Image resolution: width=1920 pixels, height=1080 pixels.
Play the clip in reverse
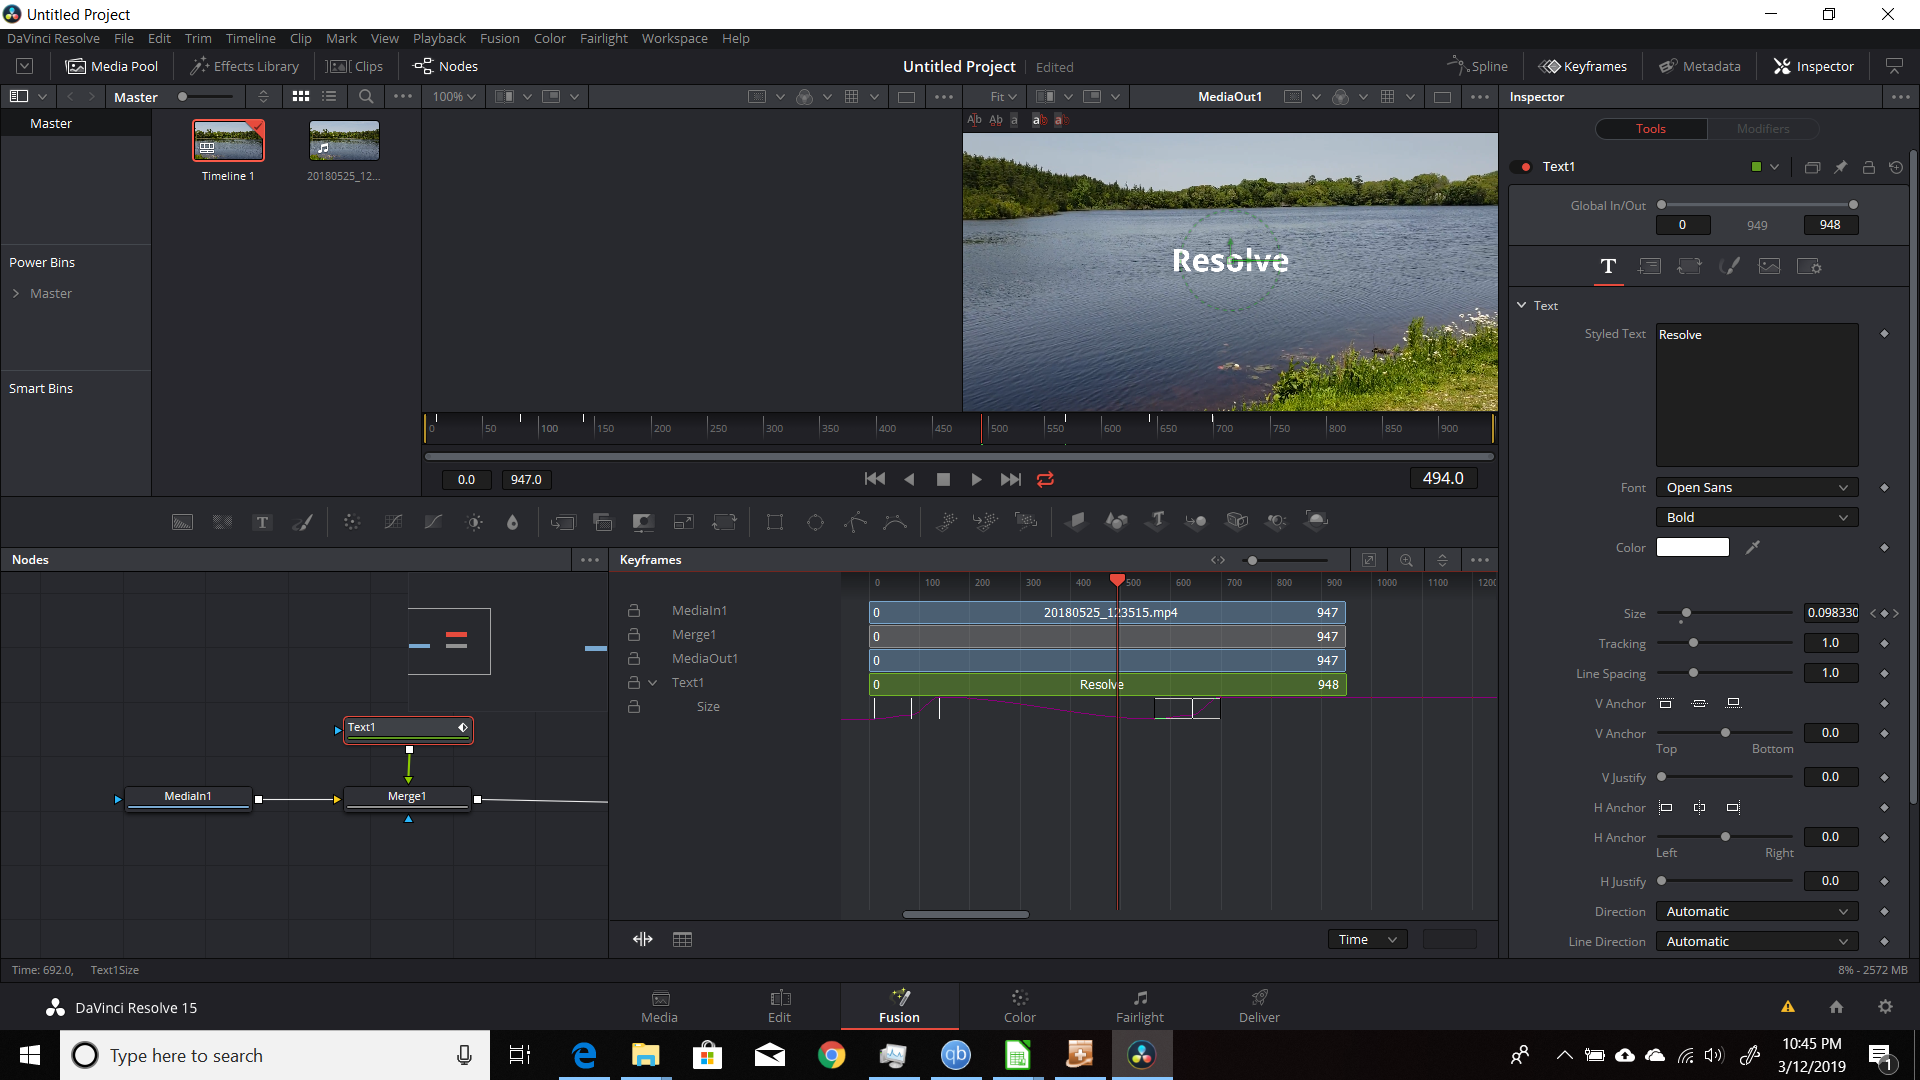909,479
